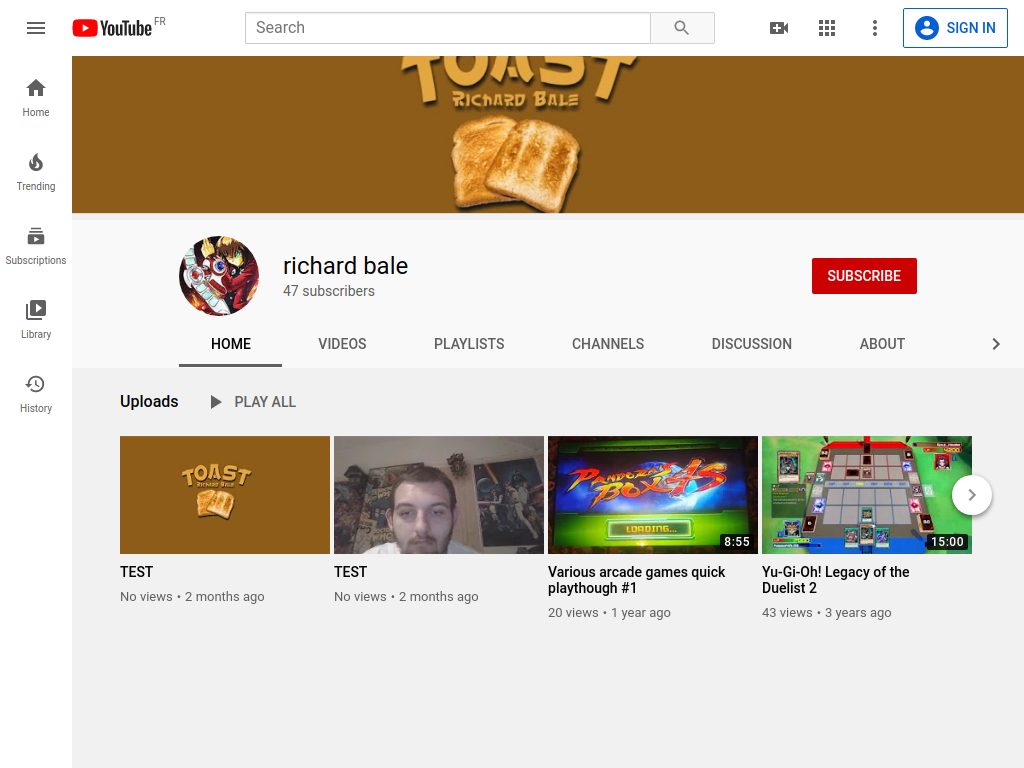
Task: Open the Uploads section heading
Action: [149, 402]
